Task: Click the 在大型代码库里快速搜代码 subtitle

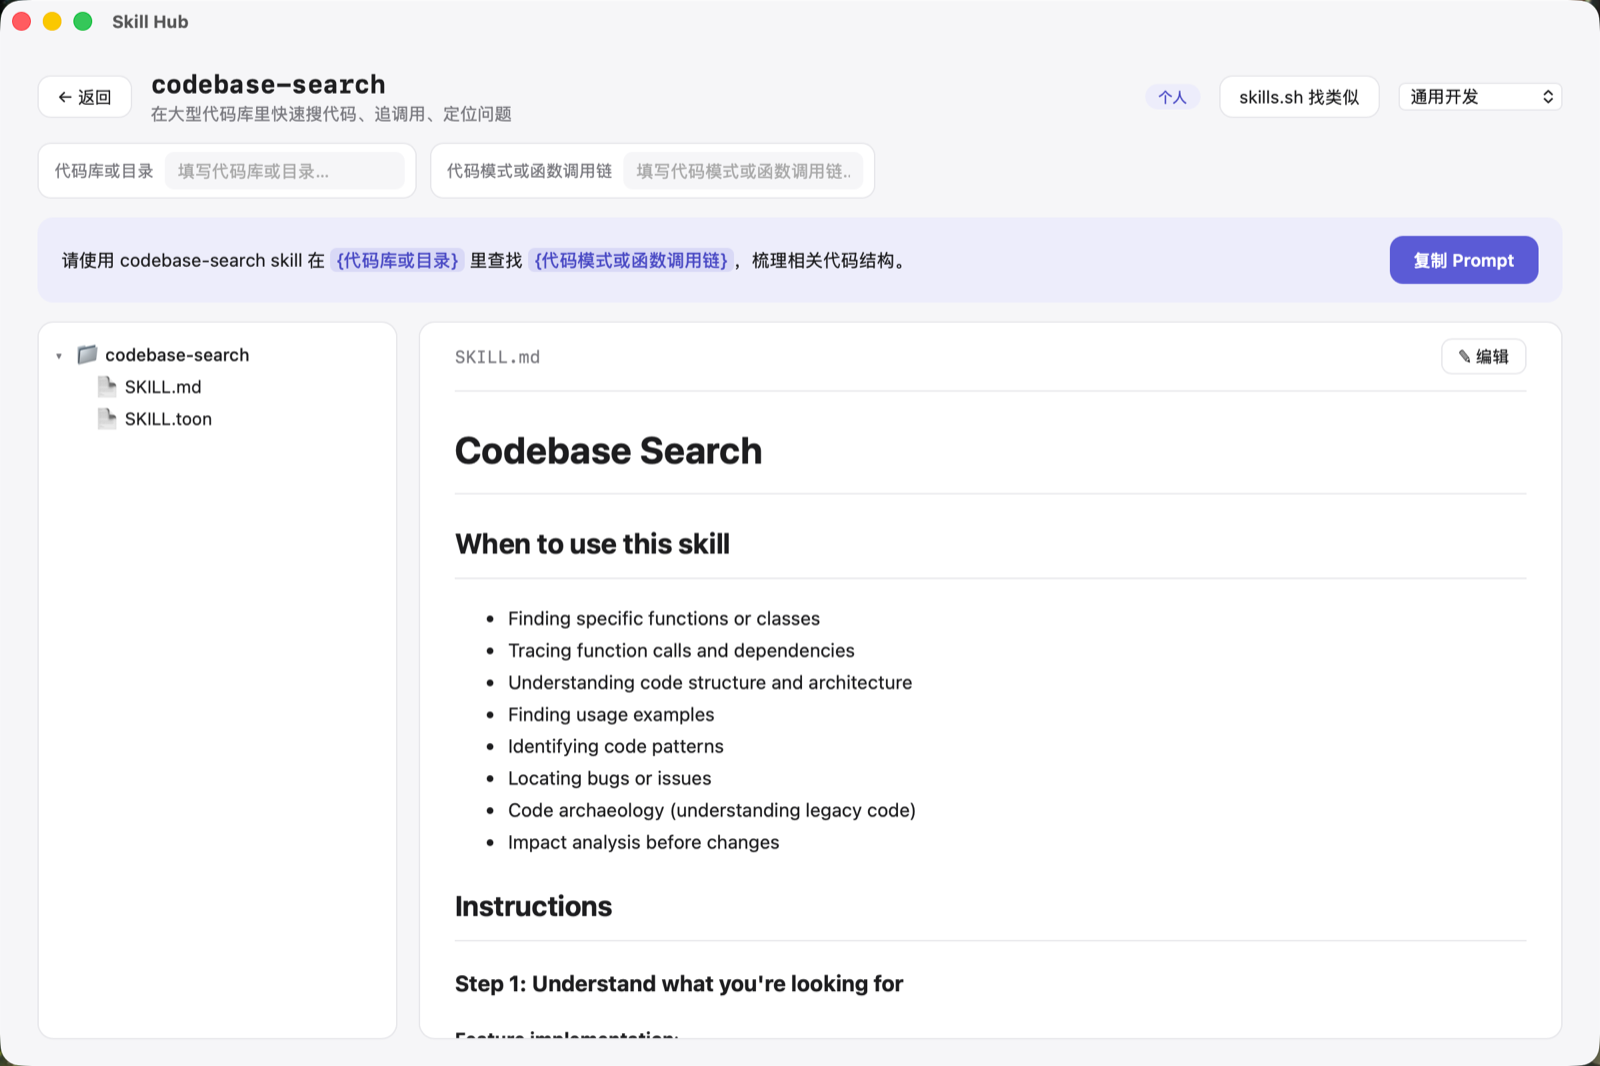Action: tap(331, 114)
